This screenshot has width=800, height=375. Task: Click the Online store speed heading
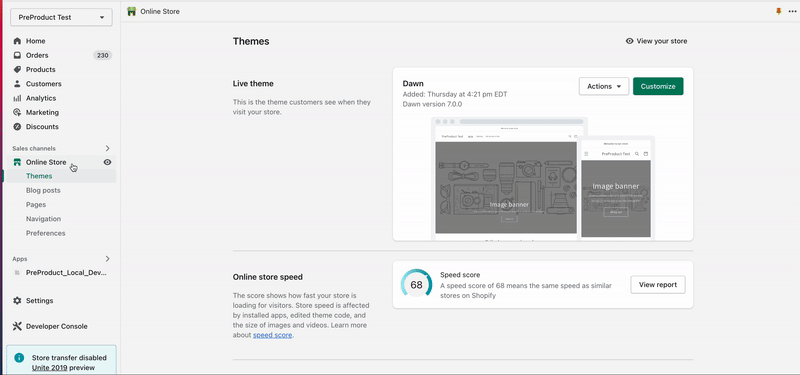pos(267,277)
